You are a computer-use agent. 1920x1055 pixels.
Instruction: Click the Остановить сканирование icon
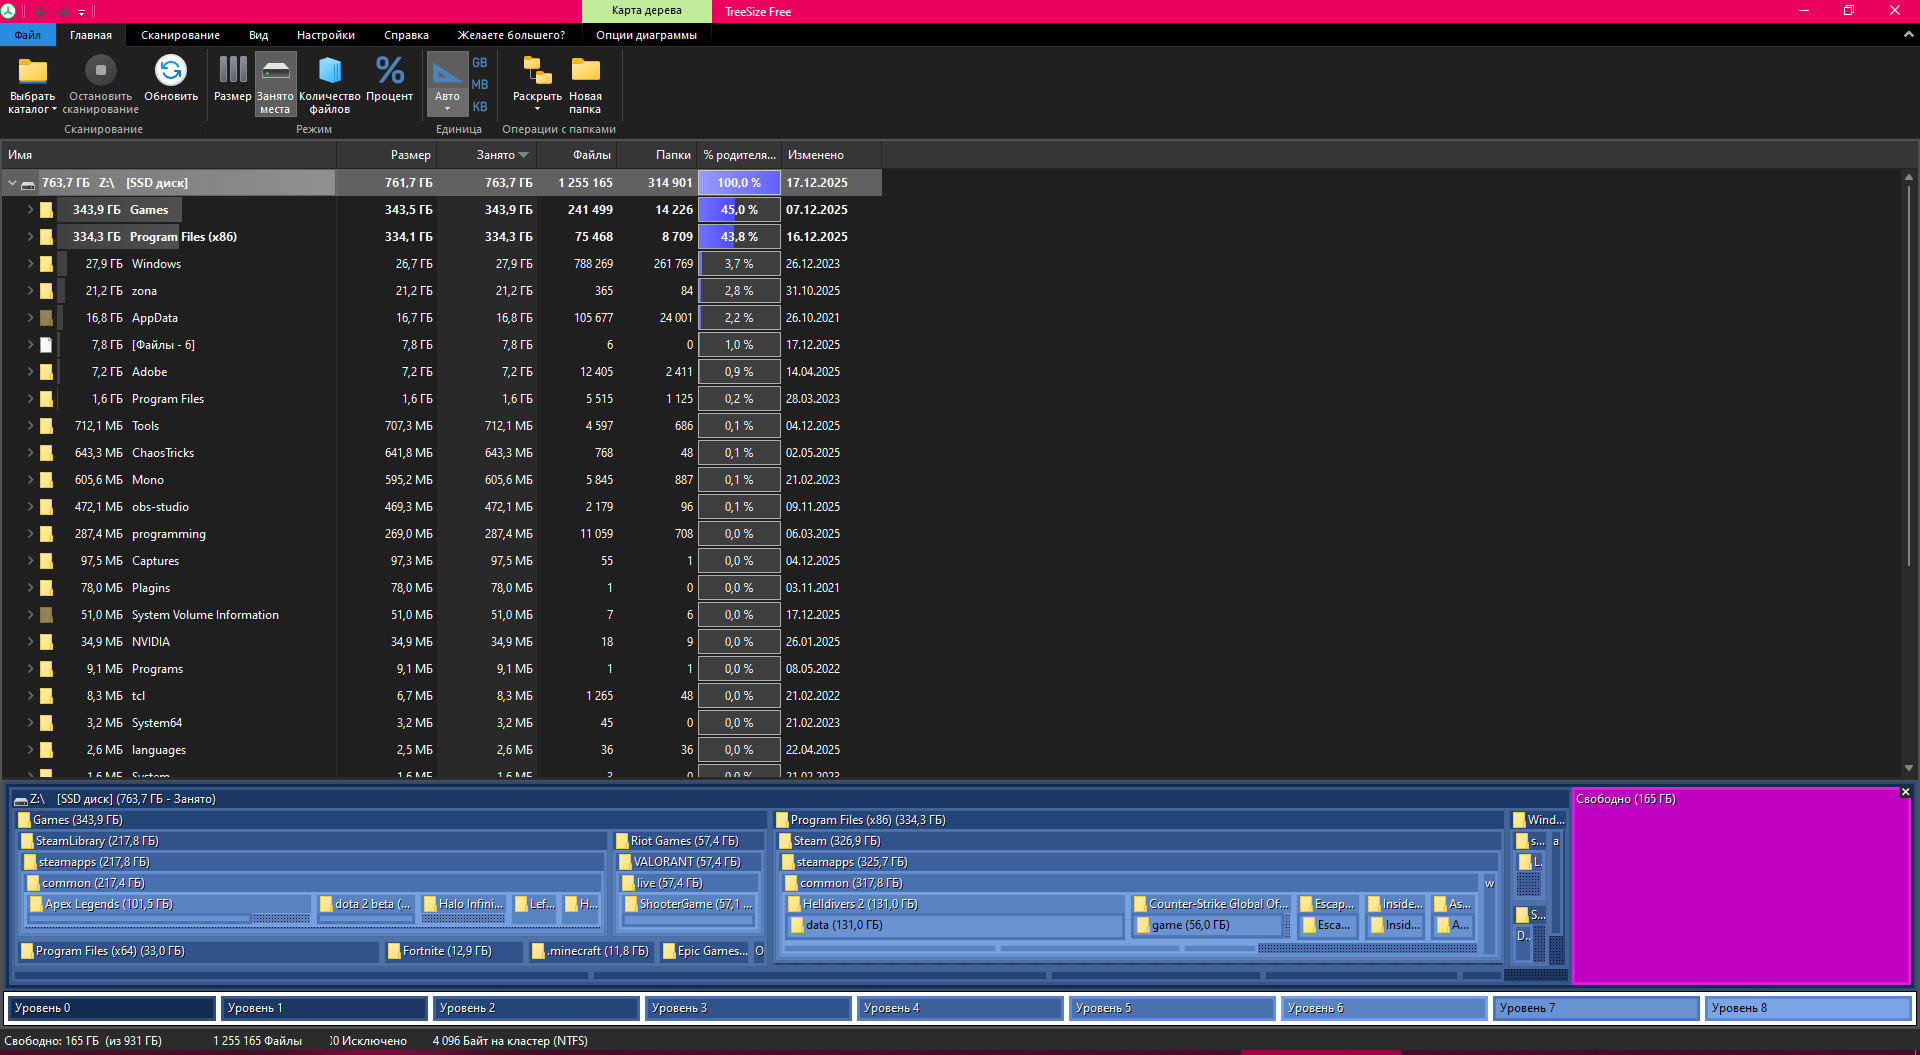click(100, 71)
